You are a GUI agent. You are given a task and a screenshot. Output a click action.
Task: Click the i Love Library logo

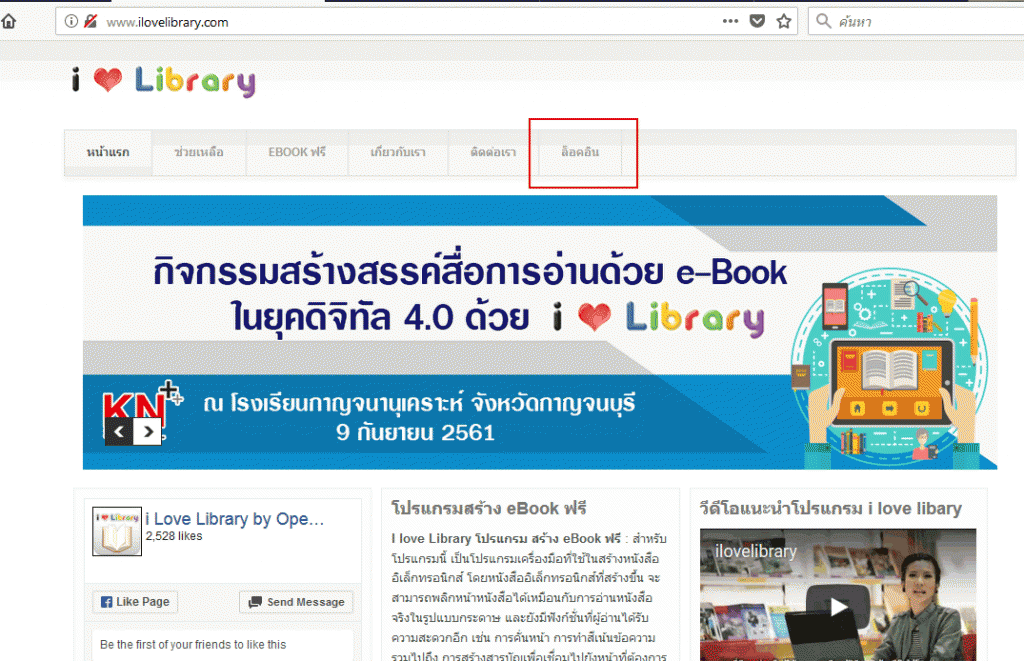(163, 81)
